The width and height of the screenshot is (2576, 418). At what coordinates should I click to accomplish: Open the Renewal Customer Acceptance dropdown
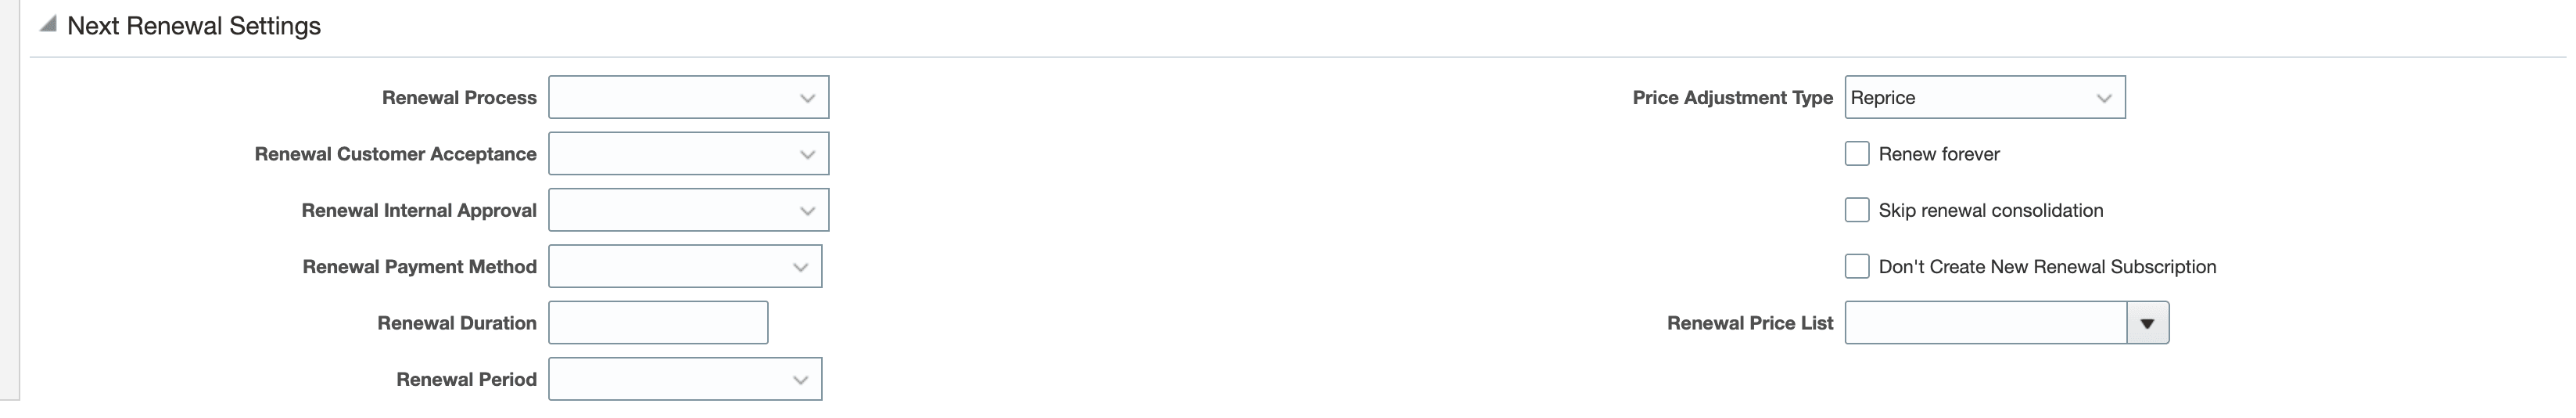point(688,154)
